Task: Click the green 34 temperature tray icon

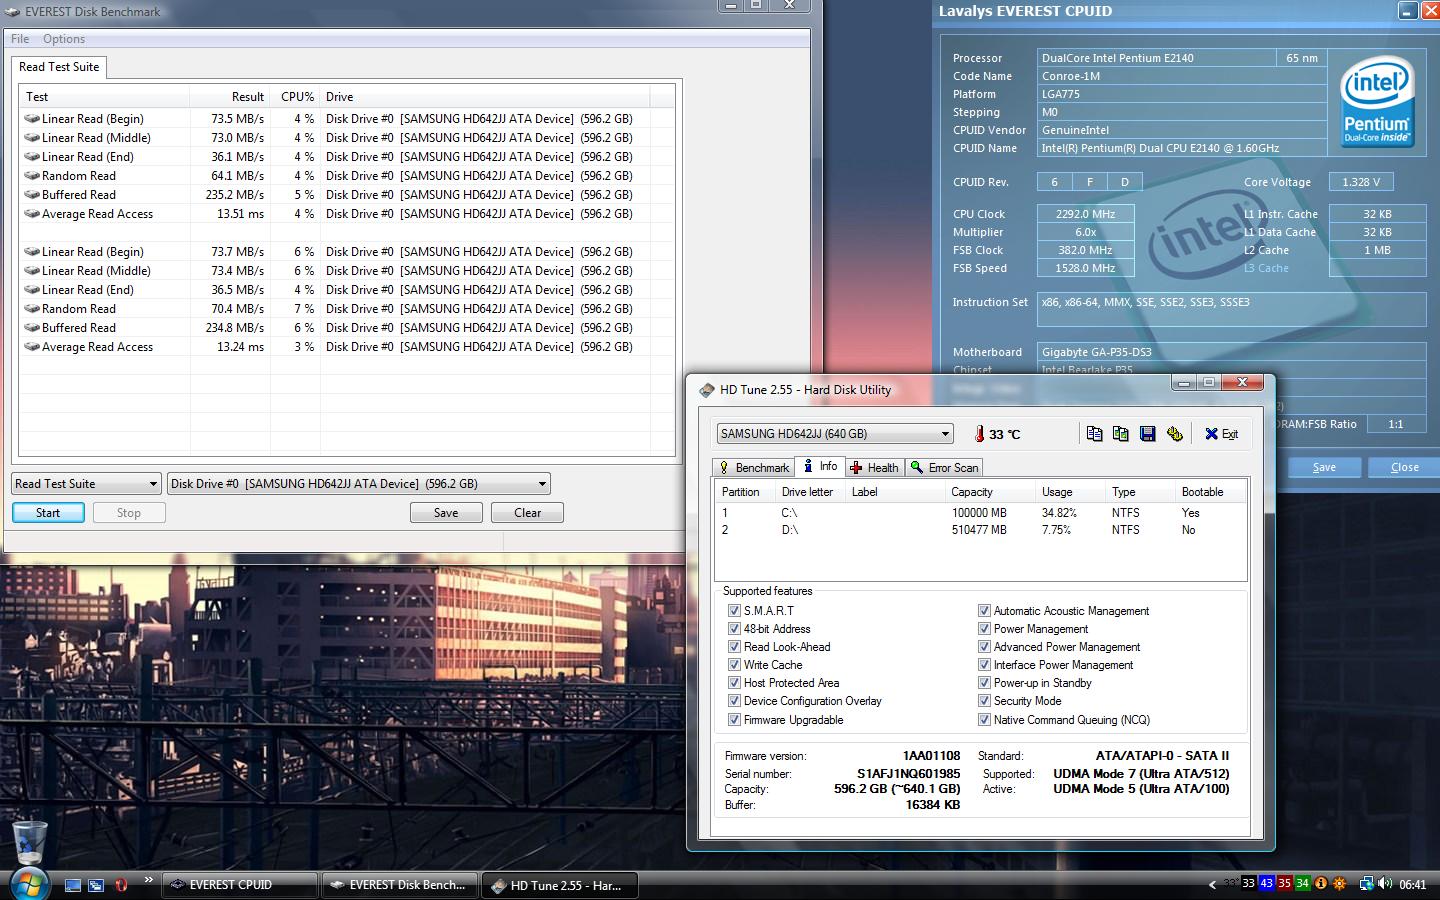Action: [x=1302, y=884]
